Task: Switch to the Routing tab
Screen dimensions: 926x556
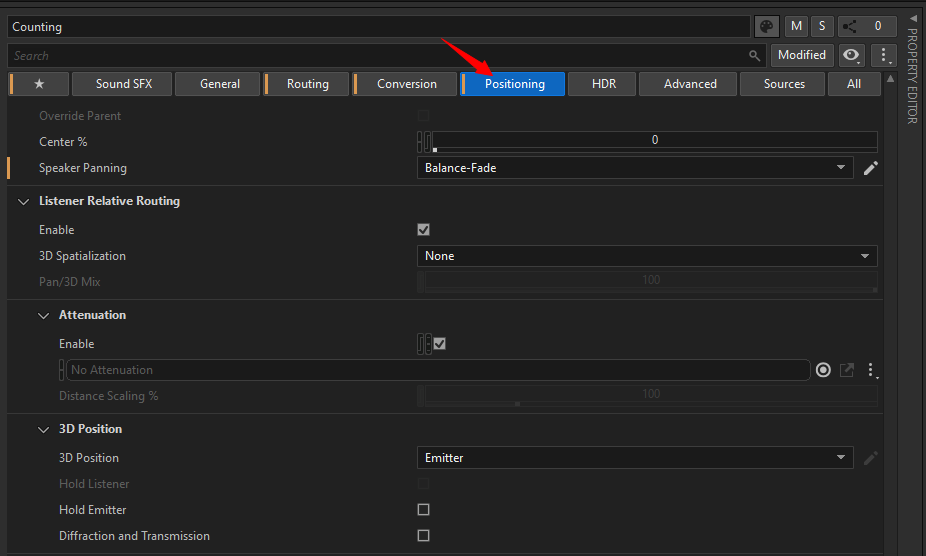Action: tap(307, 84)
